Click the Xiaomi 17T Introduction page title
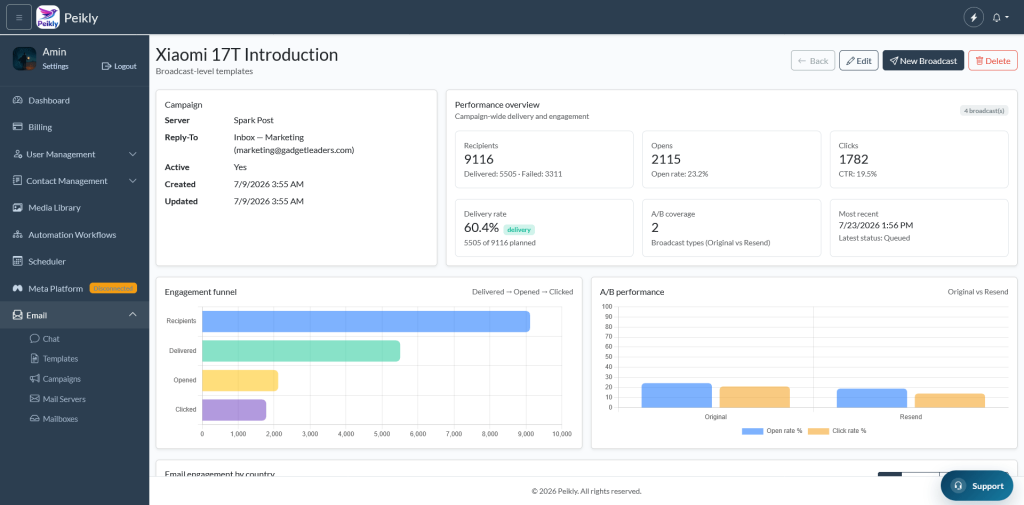Viewport: 1024px width, 505px height. 247,54
